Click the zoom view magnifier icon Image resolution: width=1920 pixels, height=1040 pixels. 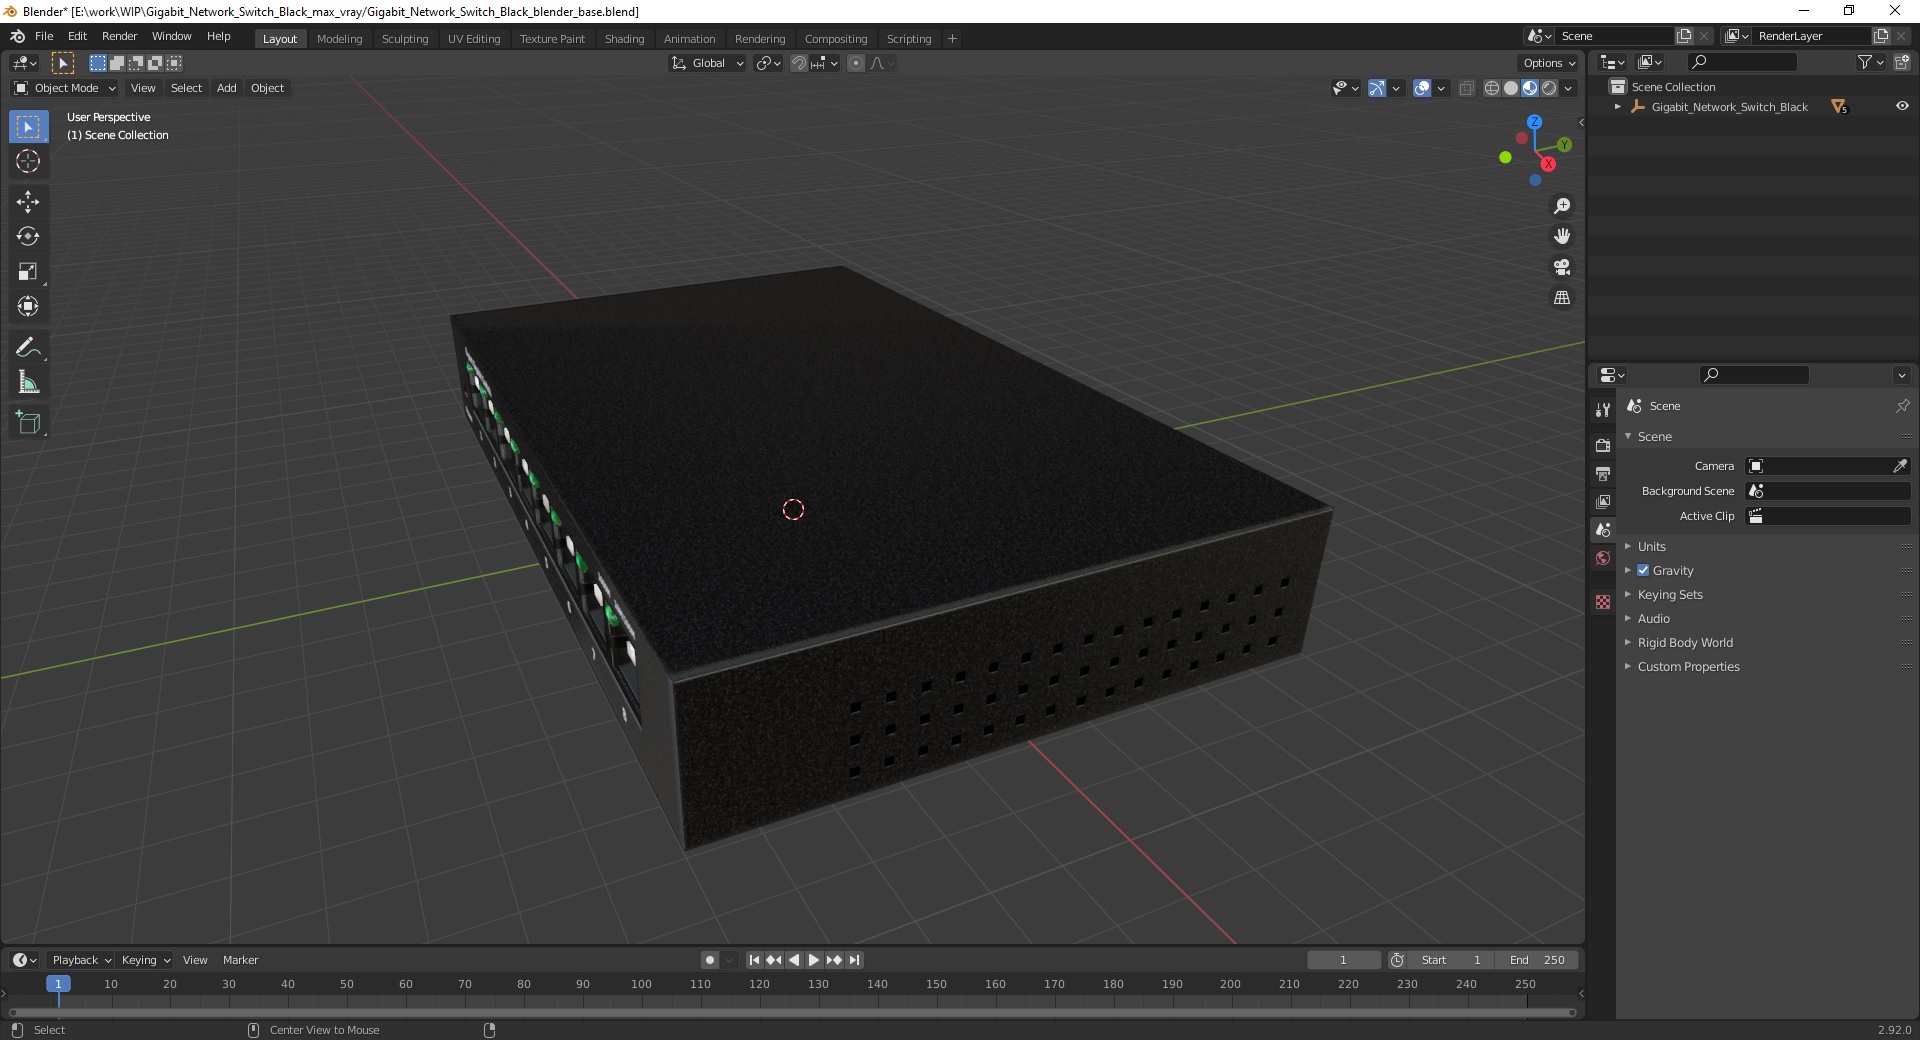click(x=1562, y=206)
